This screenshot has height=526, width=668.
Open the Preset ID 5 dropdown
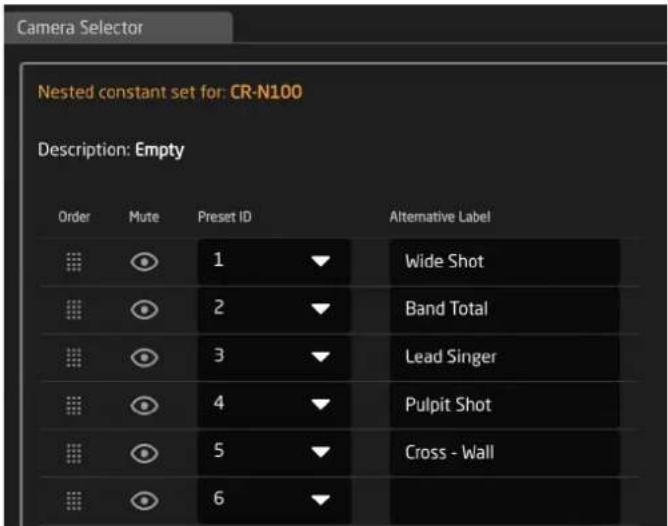point(274,452)
